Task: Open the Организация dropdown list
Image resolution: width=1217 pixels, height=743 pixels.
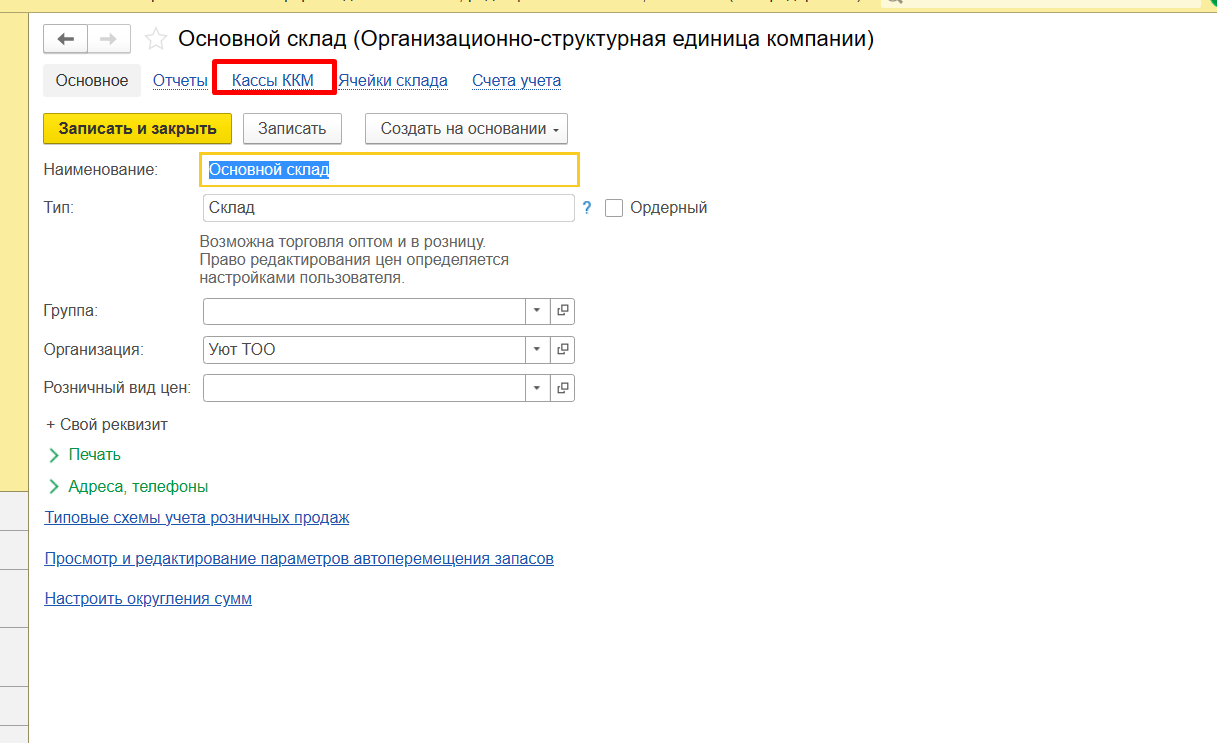Action: tap(537, 350)
